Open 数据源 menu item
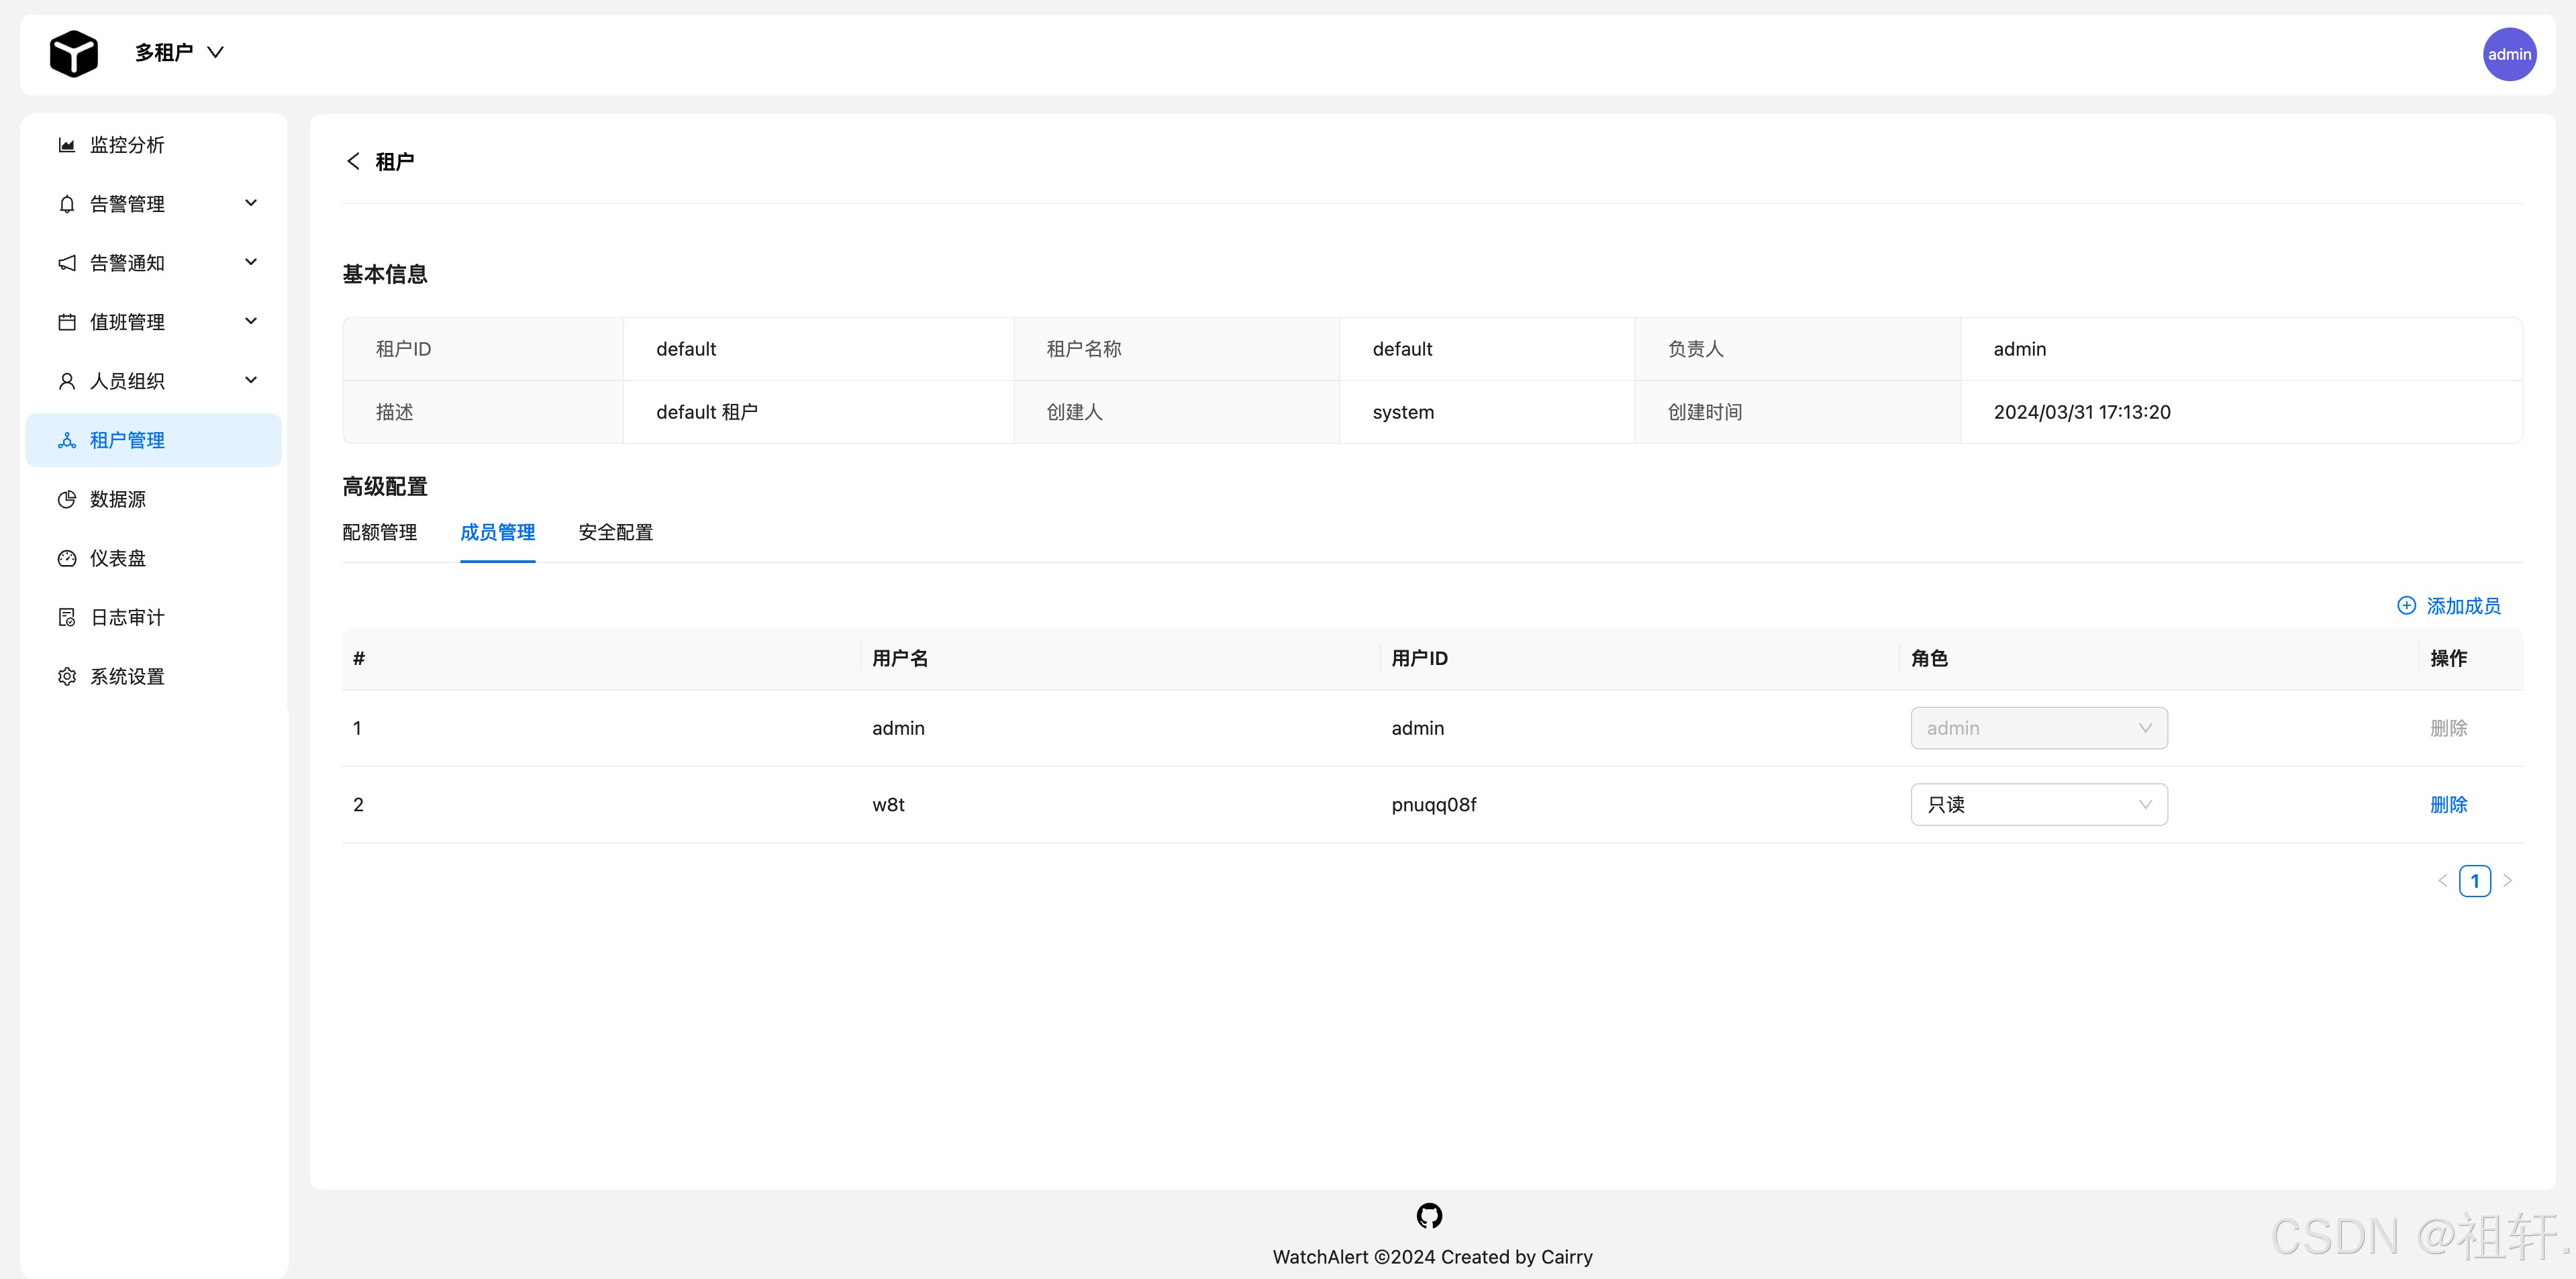The width and height of the screenshot is (2576, 1279). click(153, 499)
